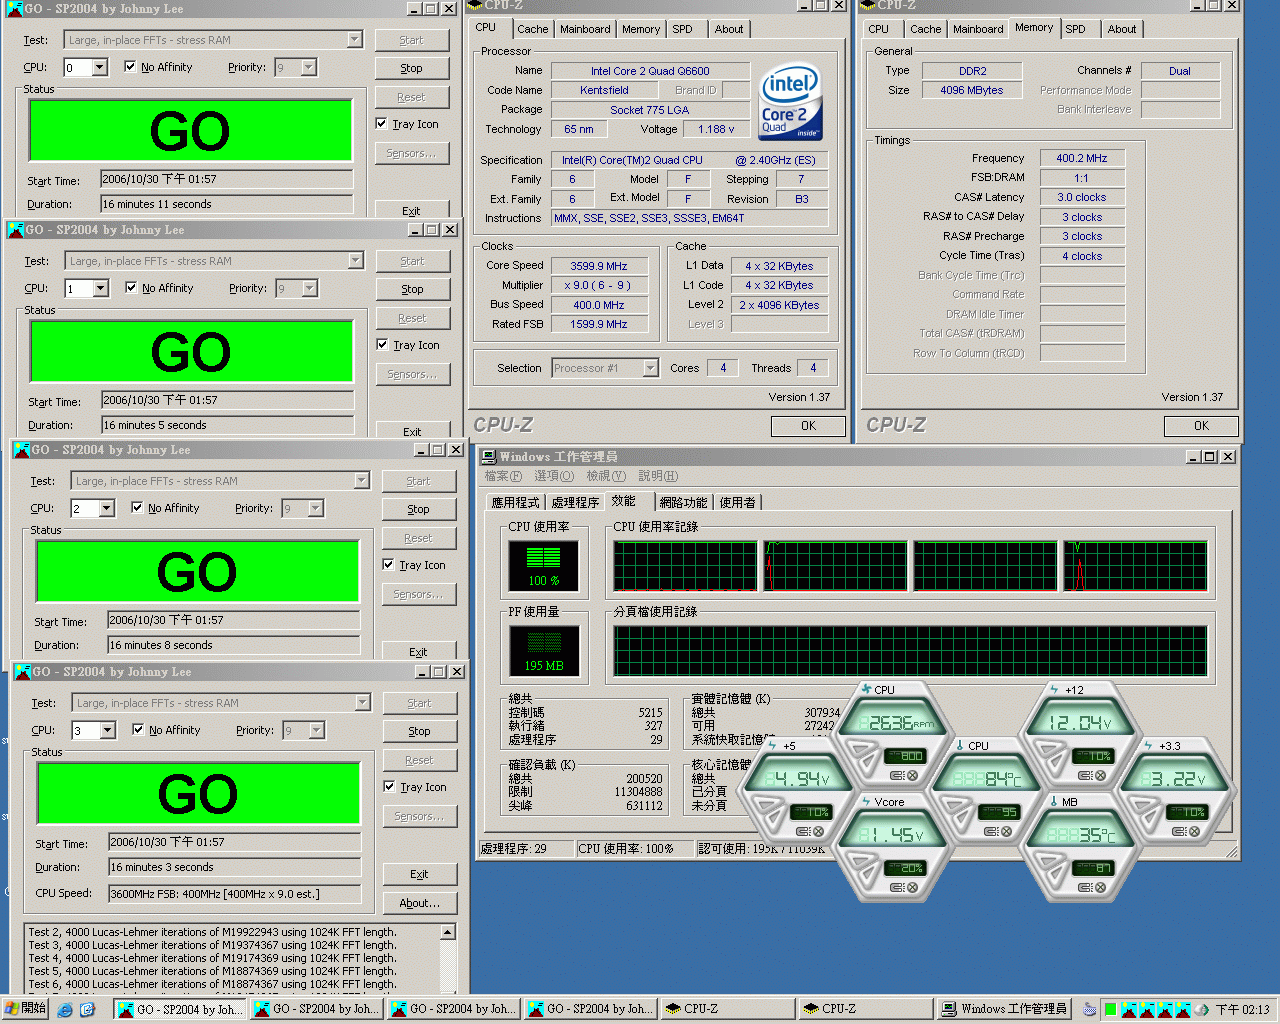Open 網路功能 tab in Task Manager
The width and height of the screenshot is (1280, 1024).
coord(683,502)
